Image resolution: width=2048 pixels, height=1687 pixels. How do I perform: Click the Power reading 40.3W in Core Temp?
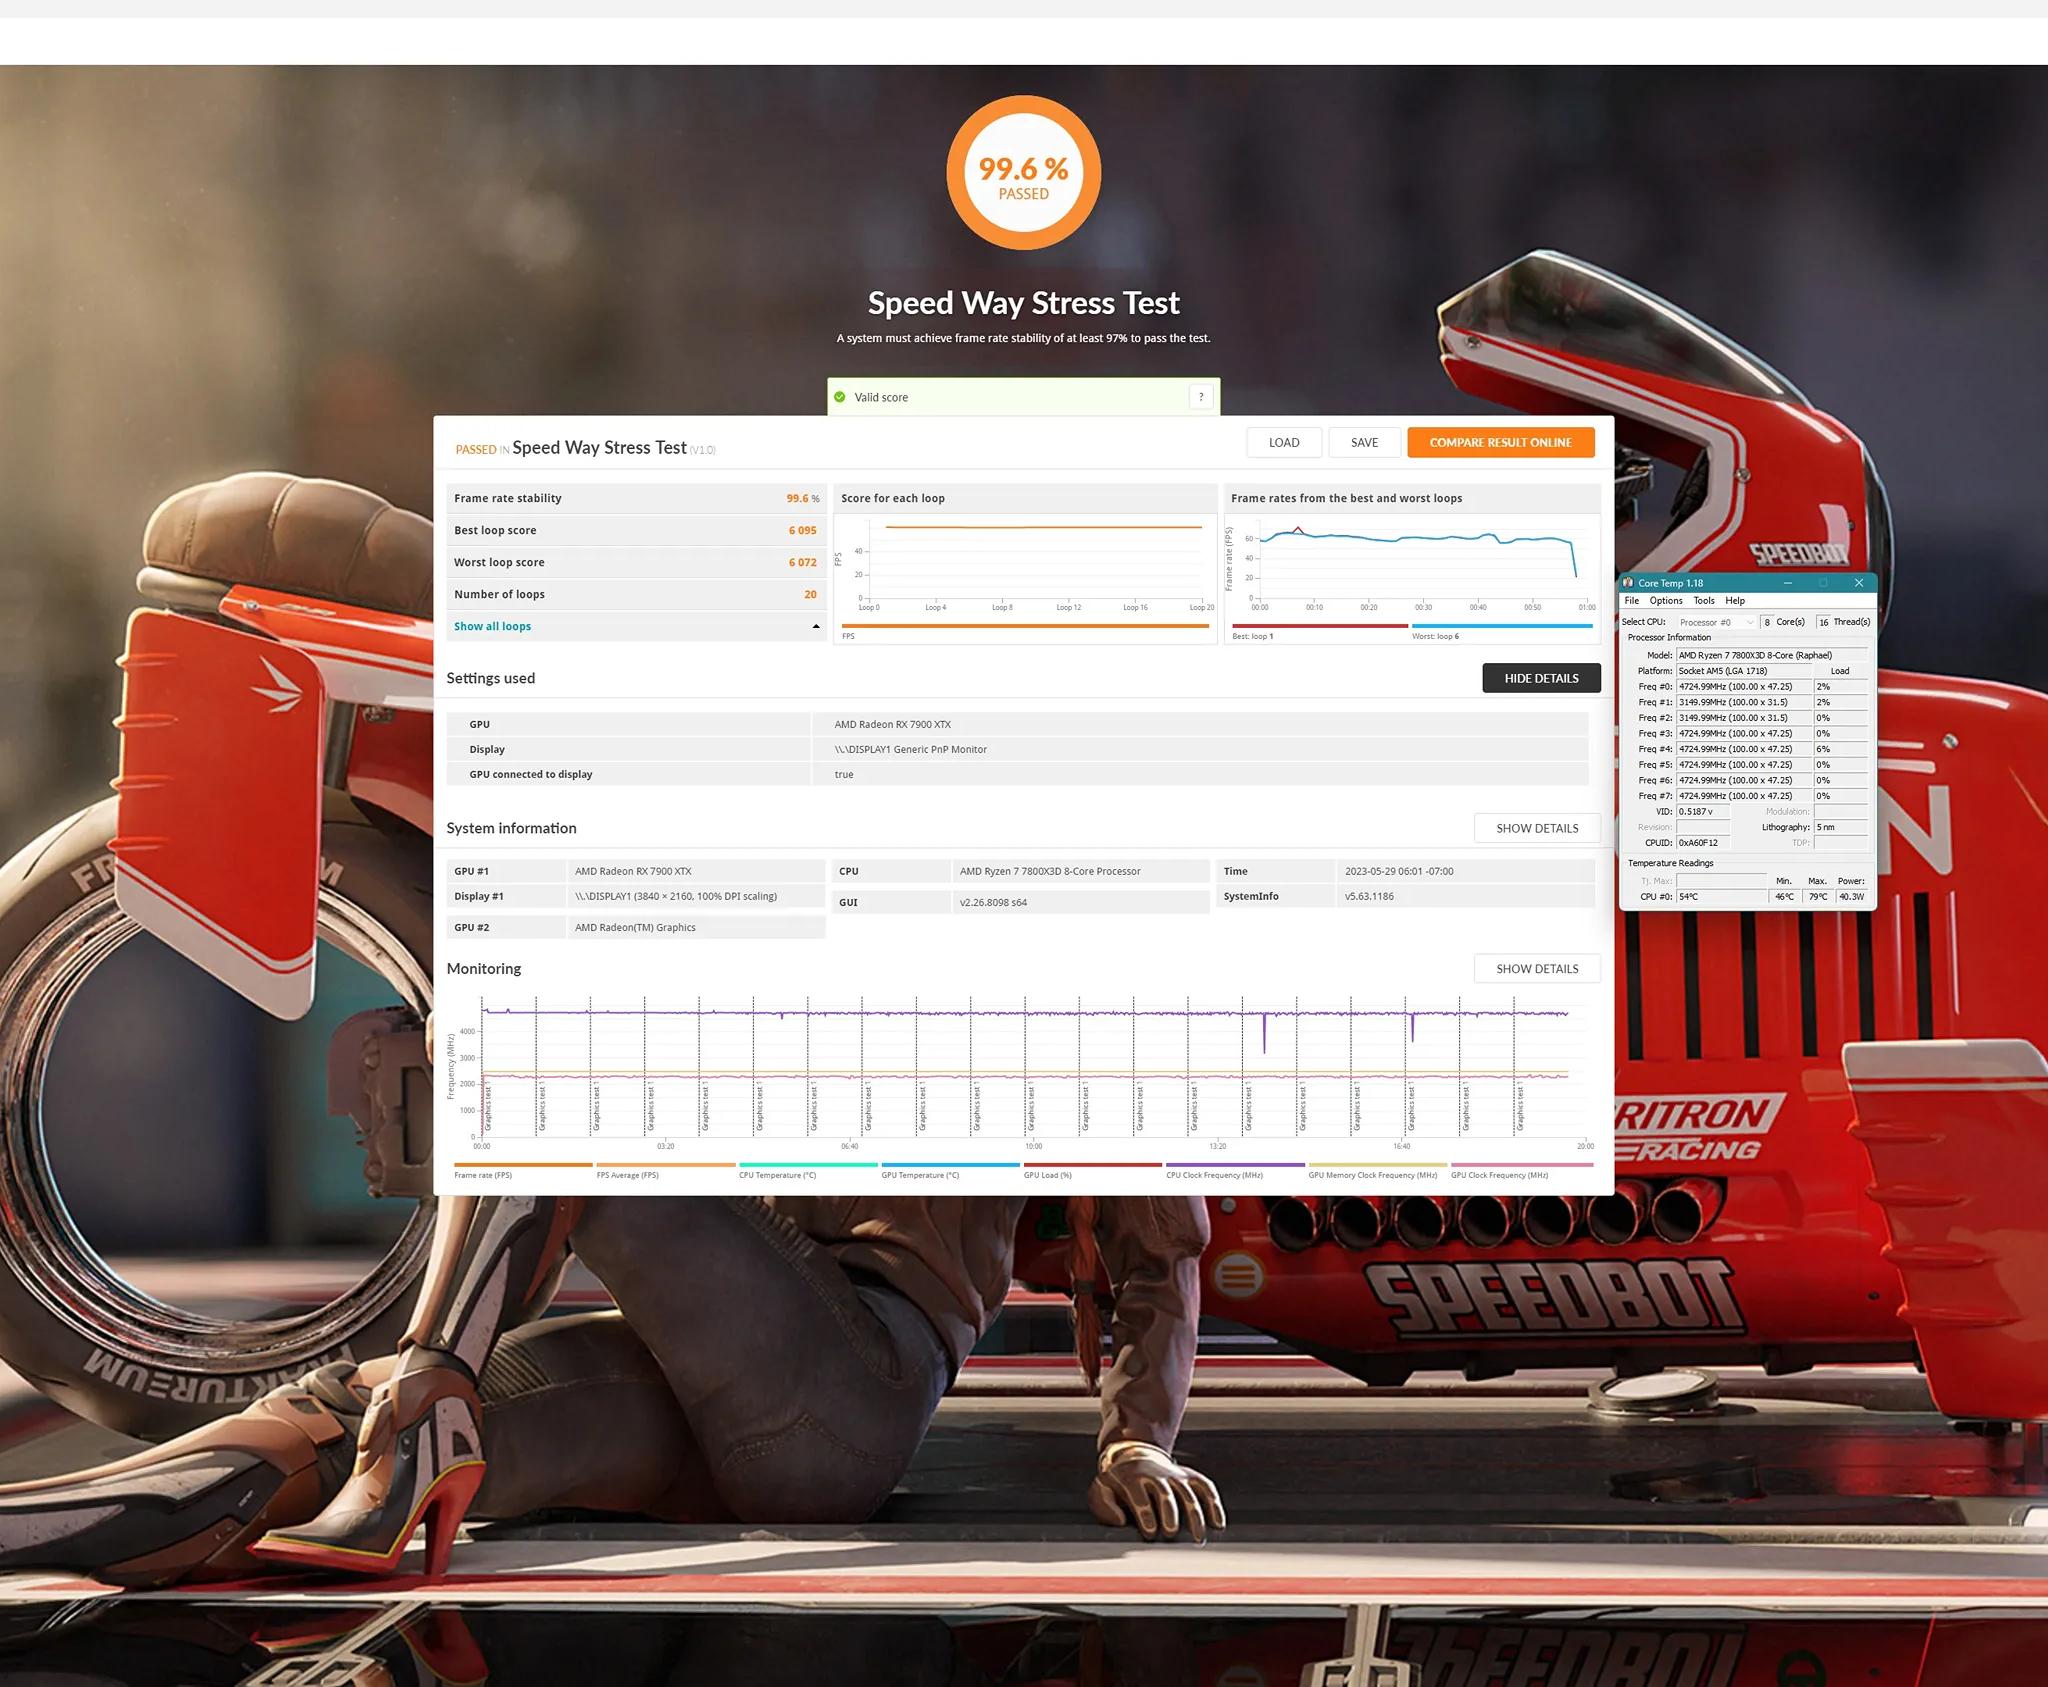coord(1852,897)
